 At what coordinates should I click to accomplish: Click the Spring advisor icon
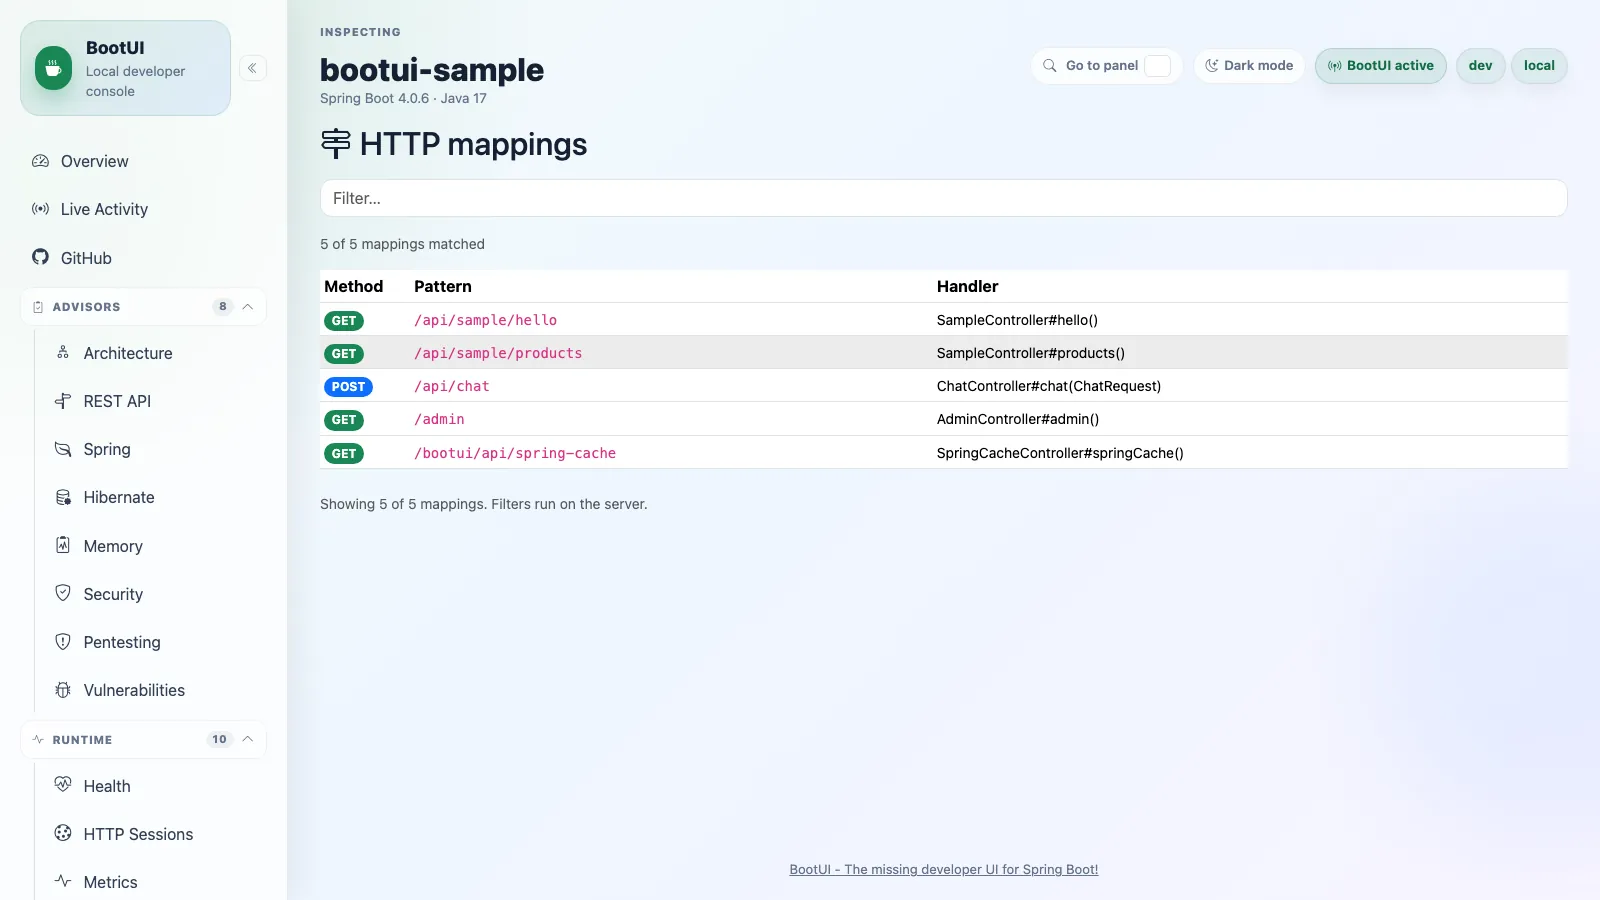click(63, 449)
